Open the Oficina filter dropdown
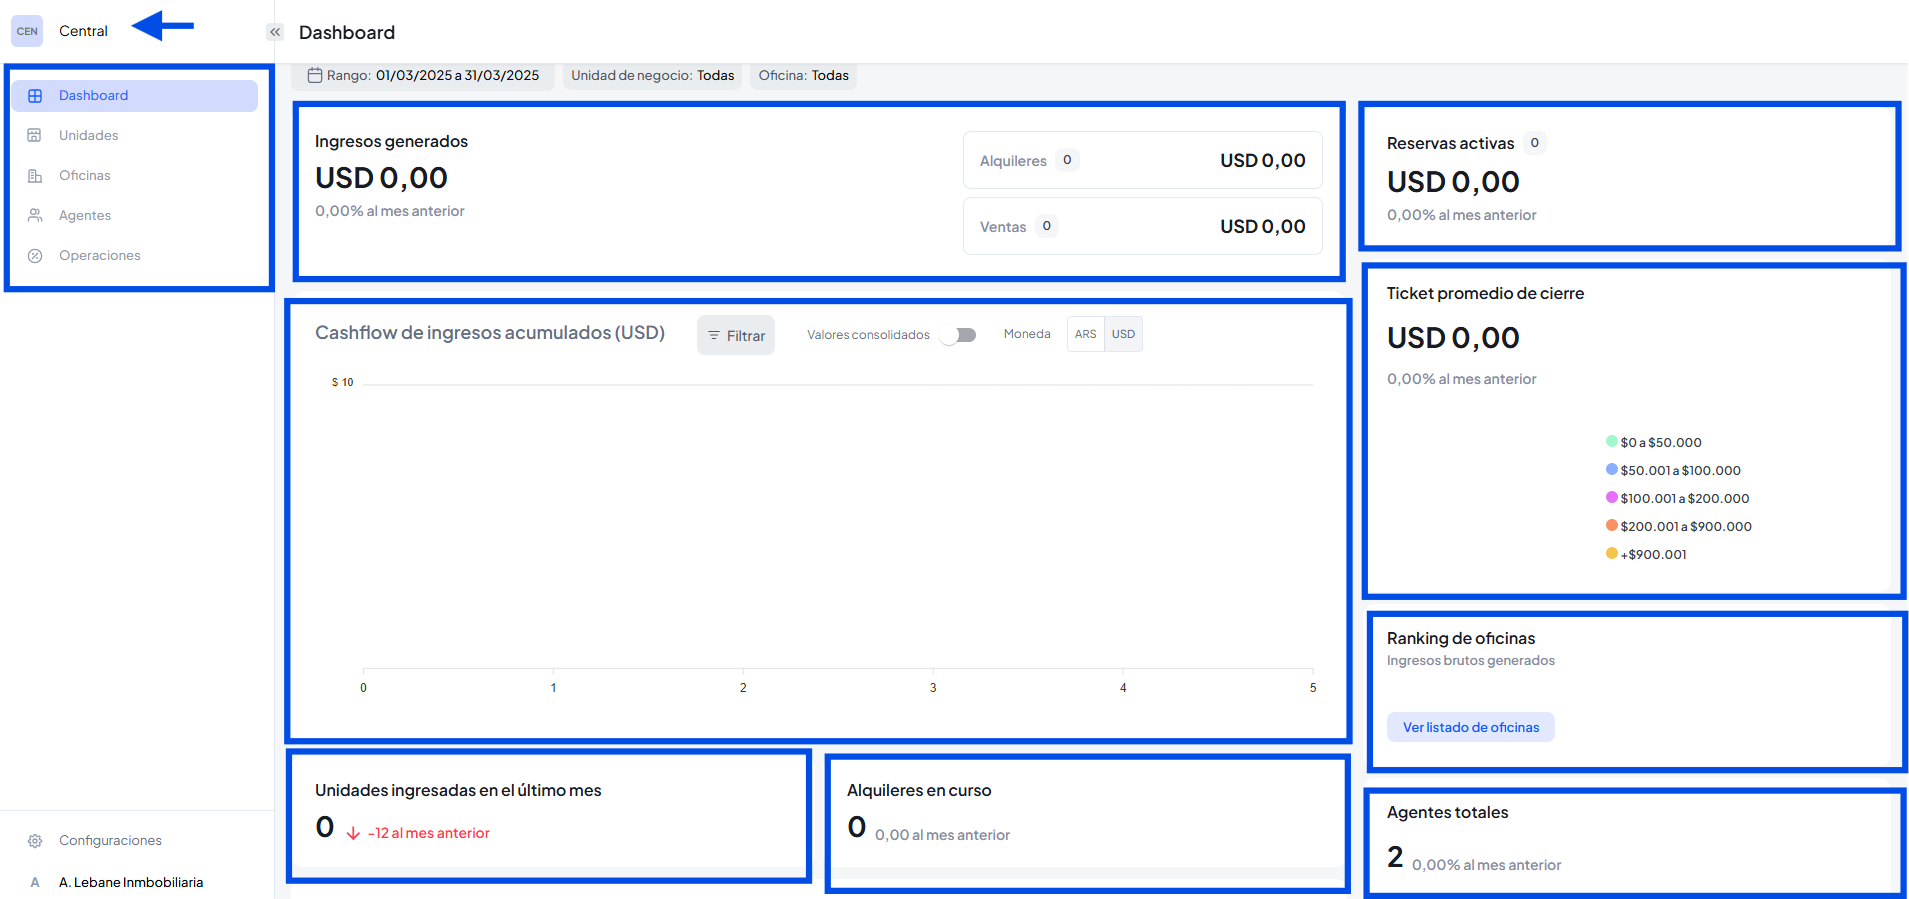Image resolution: width=1909 pixels, height=899 pixels. (x=803, y=76)
